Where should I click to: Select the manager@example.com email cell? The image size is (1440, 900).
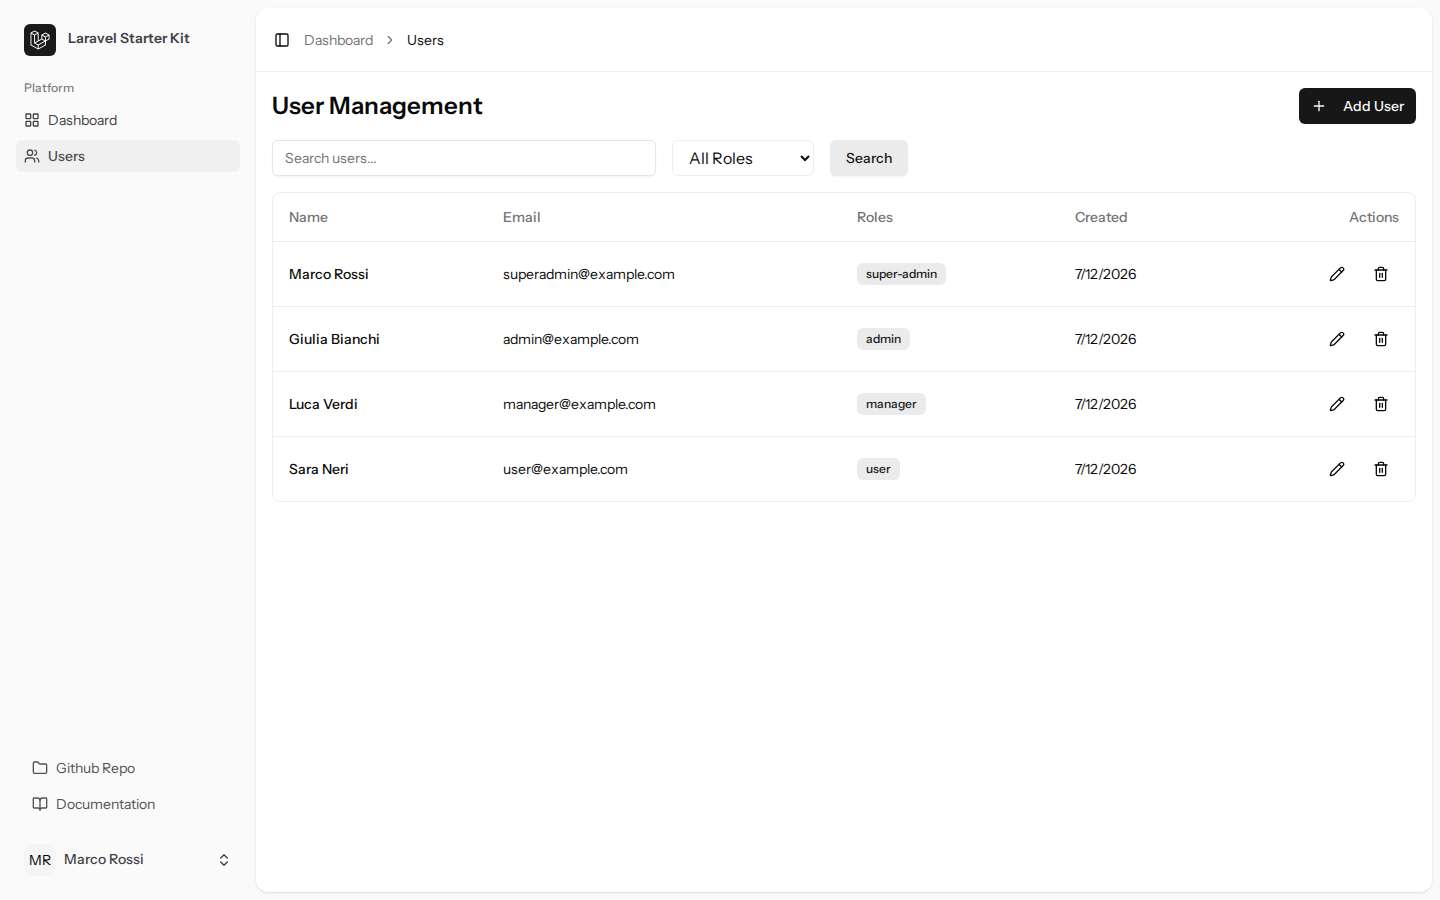[x=579, y=404]
